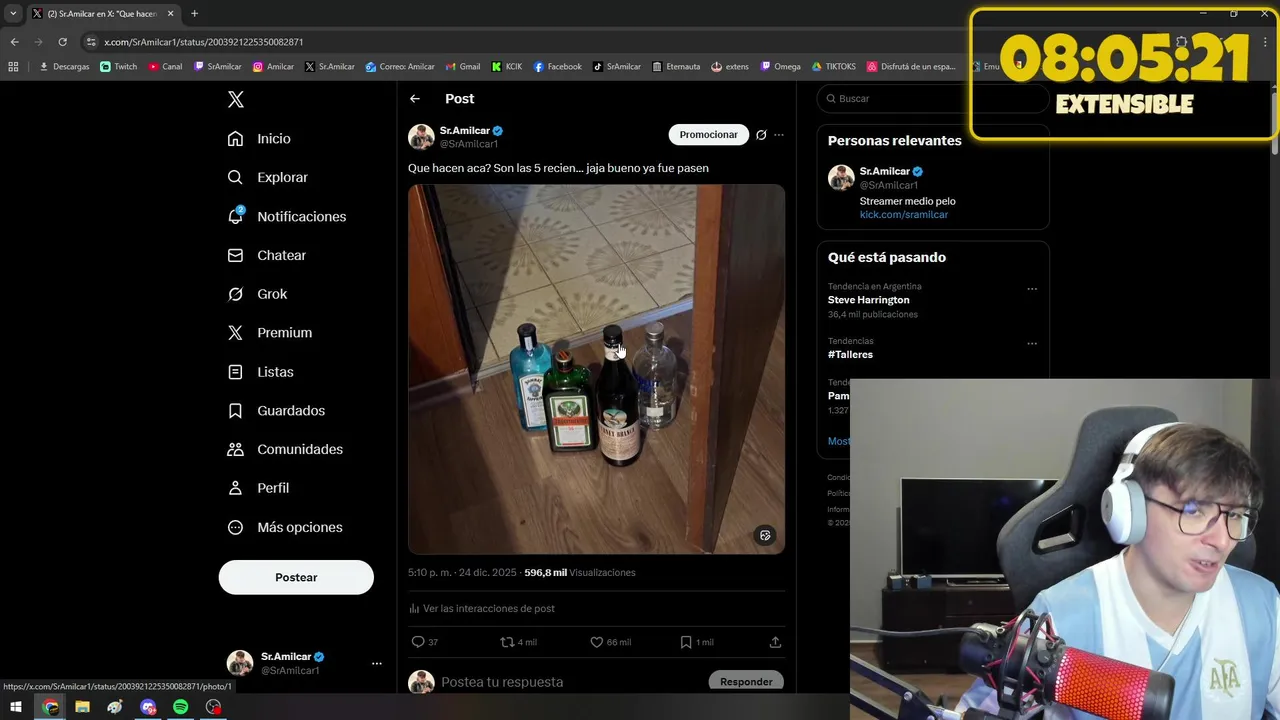
Task: Like the post via heart icon
Action: click(596, 642)
